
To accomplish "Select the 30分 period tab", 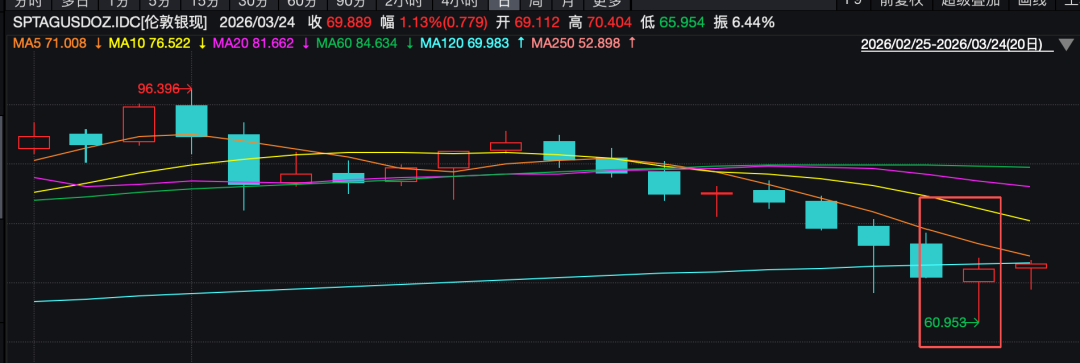I will point(252,3).
